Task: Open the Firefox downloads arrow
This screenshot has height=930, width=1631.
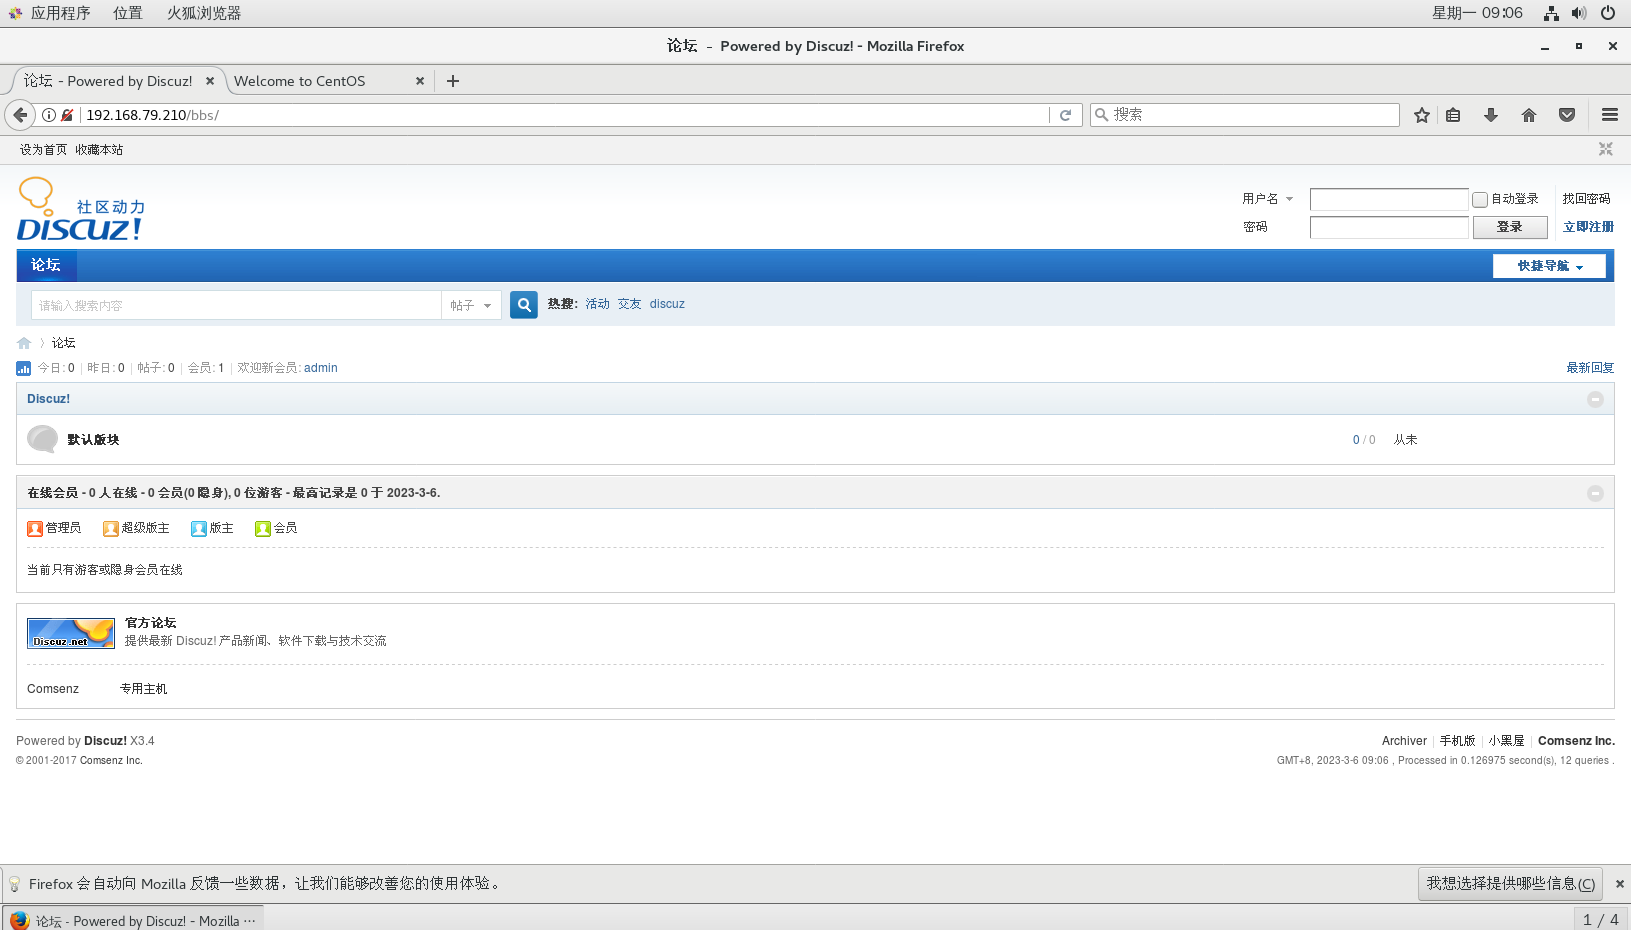Action: pos(1491,115)
